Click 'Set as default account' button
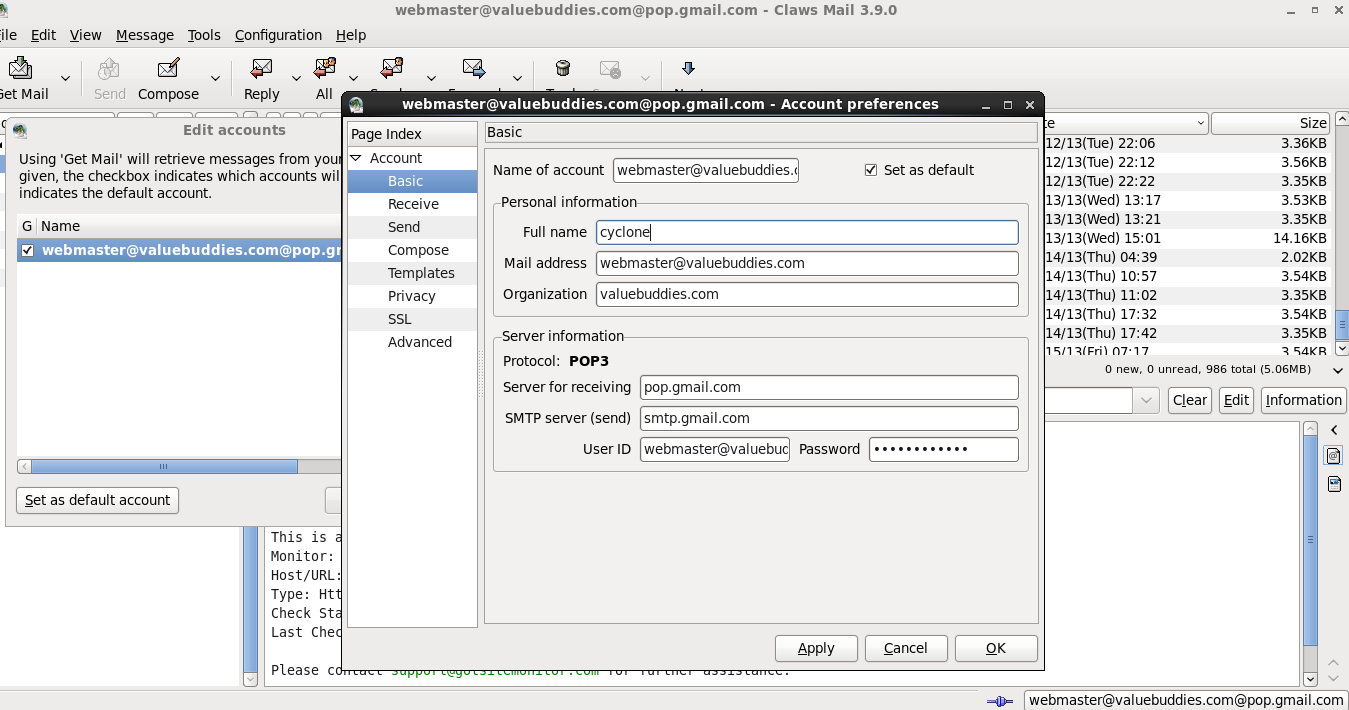The width and height of the screenshot is (1349, 710). [98, 500]
